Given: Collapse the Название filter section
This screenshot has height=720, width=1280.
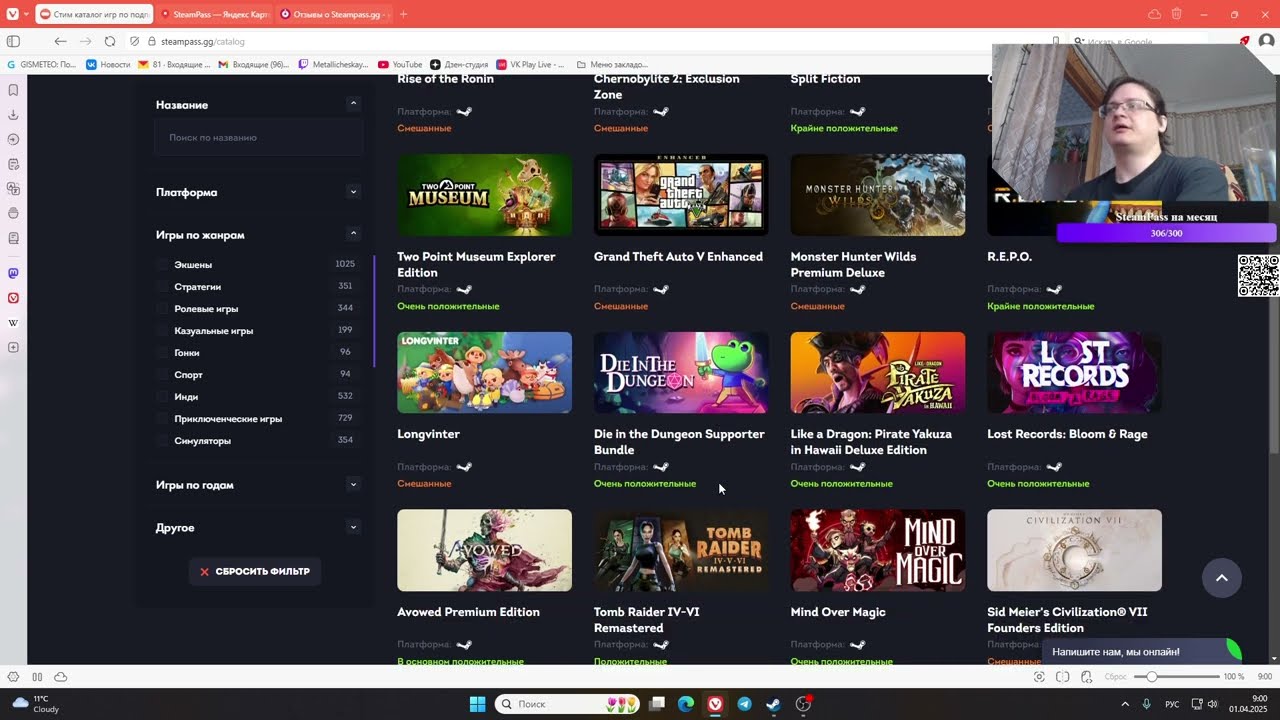Looking at the screenshot, I should coord(353,103).
